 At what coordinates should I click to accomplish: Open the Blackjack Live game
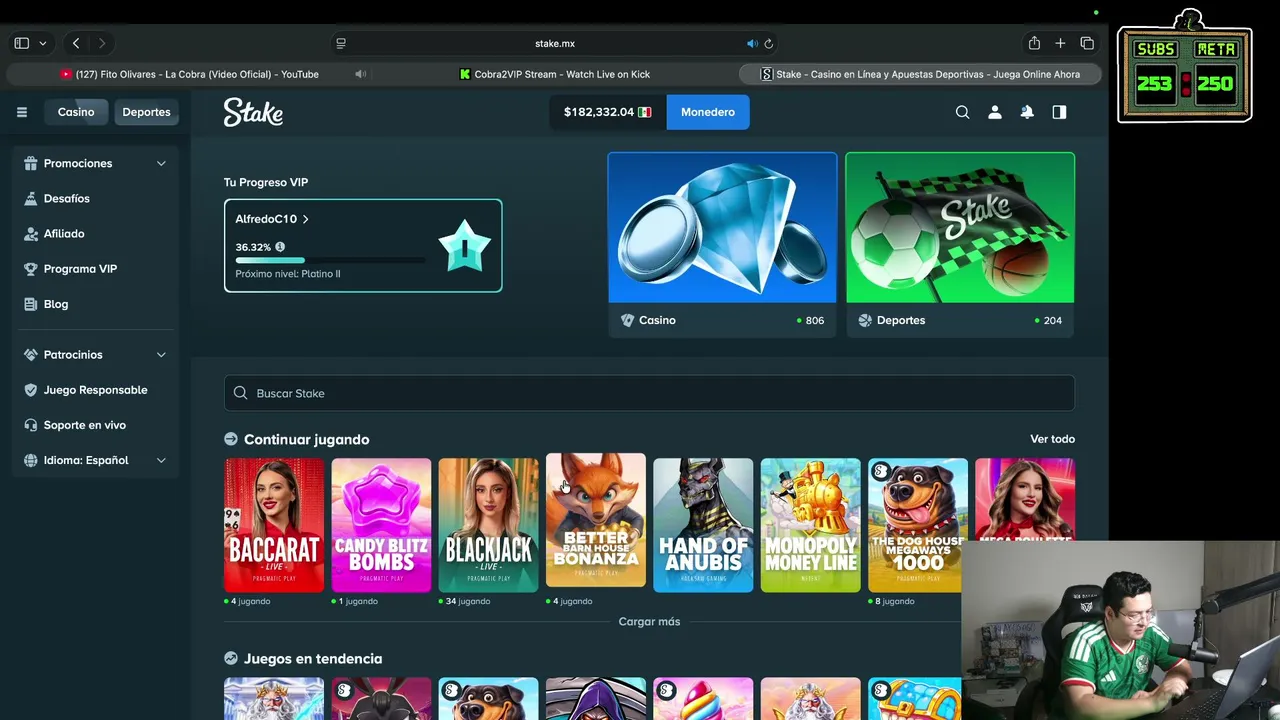coord(488,525)
